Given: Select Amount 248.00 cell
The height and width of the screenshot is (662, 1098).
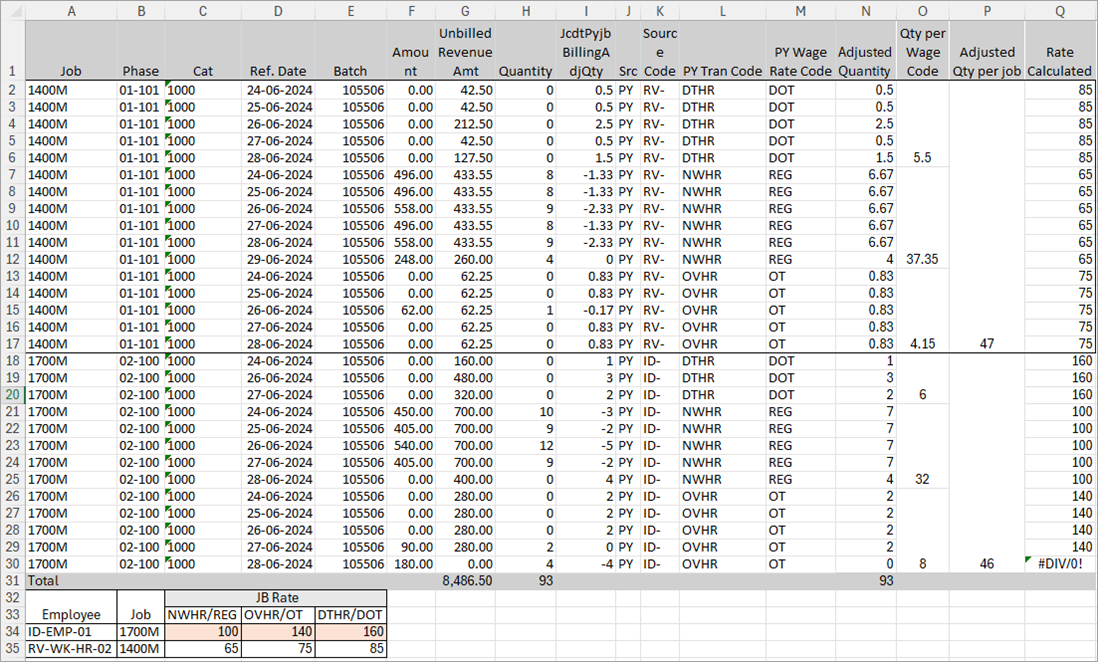Looking at the screenshot, I should [410, 259].
